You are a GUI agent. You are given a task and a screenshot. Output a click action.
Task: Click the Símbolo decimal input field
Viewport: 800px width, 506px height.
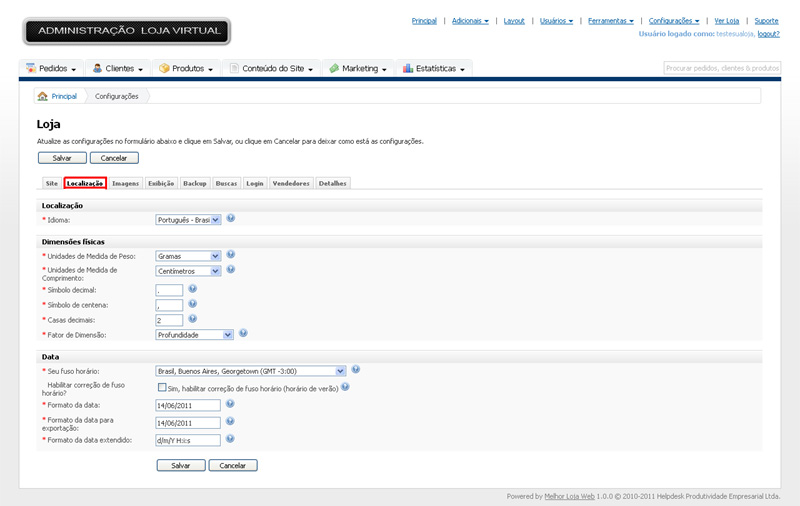point(169,290)
